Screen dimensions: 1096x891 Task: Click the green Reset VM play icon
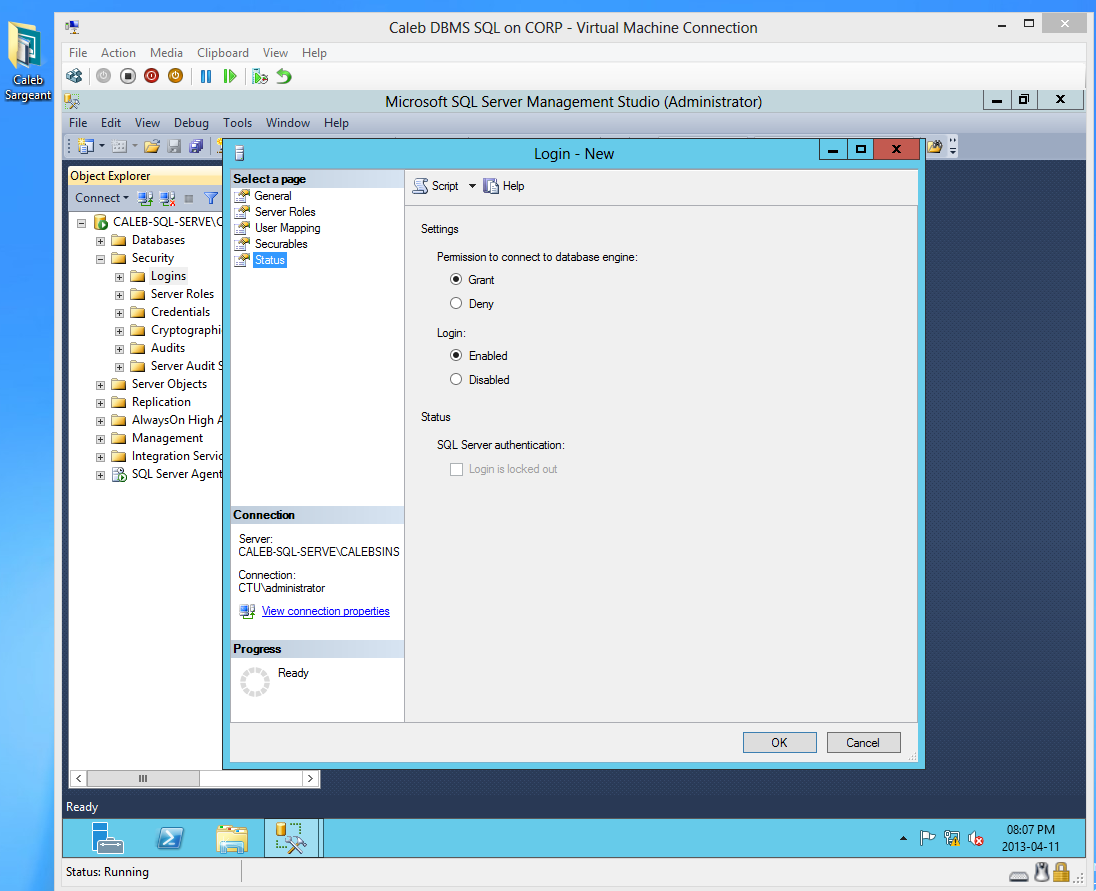[229, 76]
